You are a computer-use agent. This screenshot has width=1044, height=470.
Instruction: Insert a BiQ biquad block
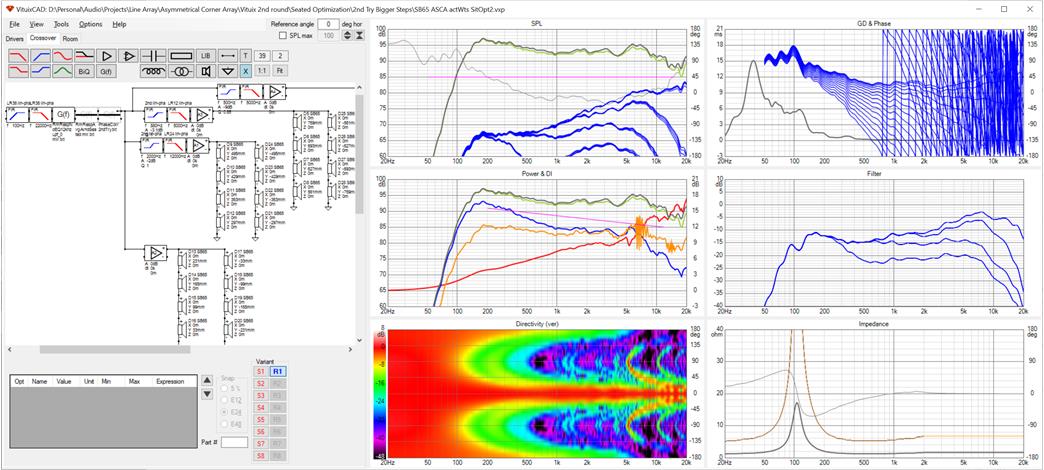[x=84, y=71]
